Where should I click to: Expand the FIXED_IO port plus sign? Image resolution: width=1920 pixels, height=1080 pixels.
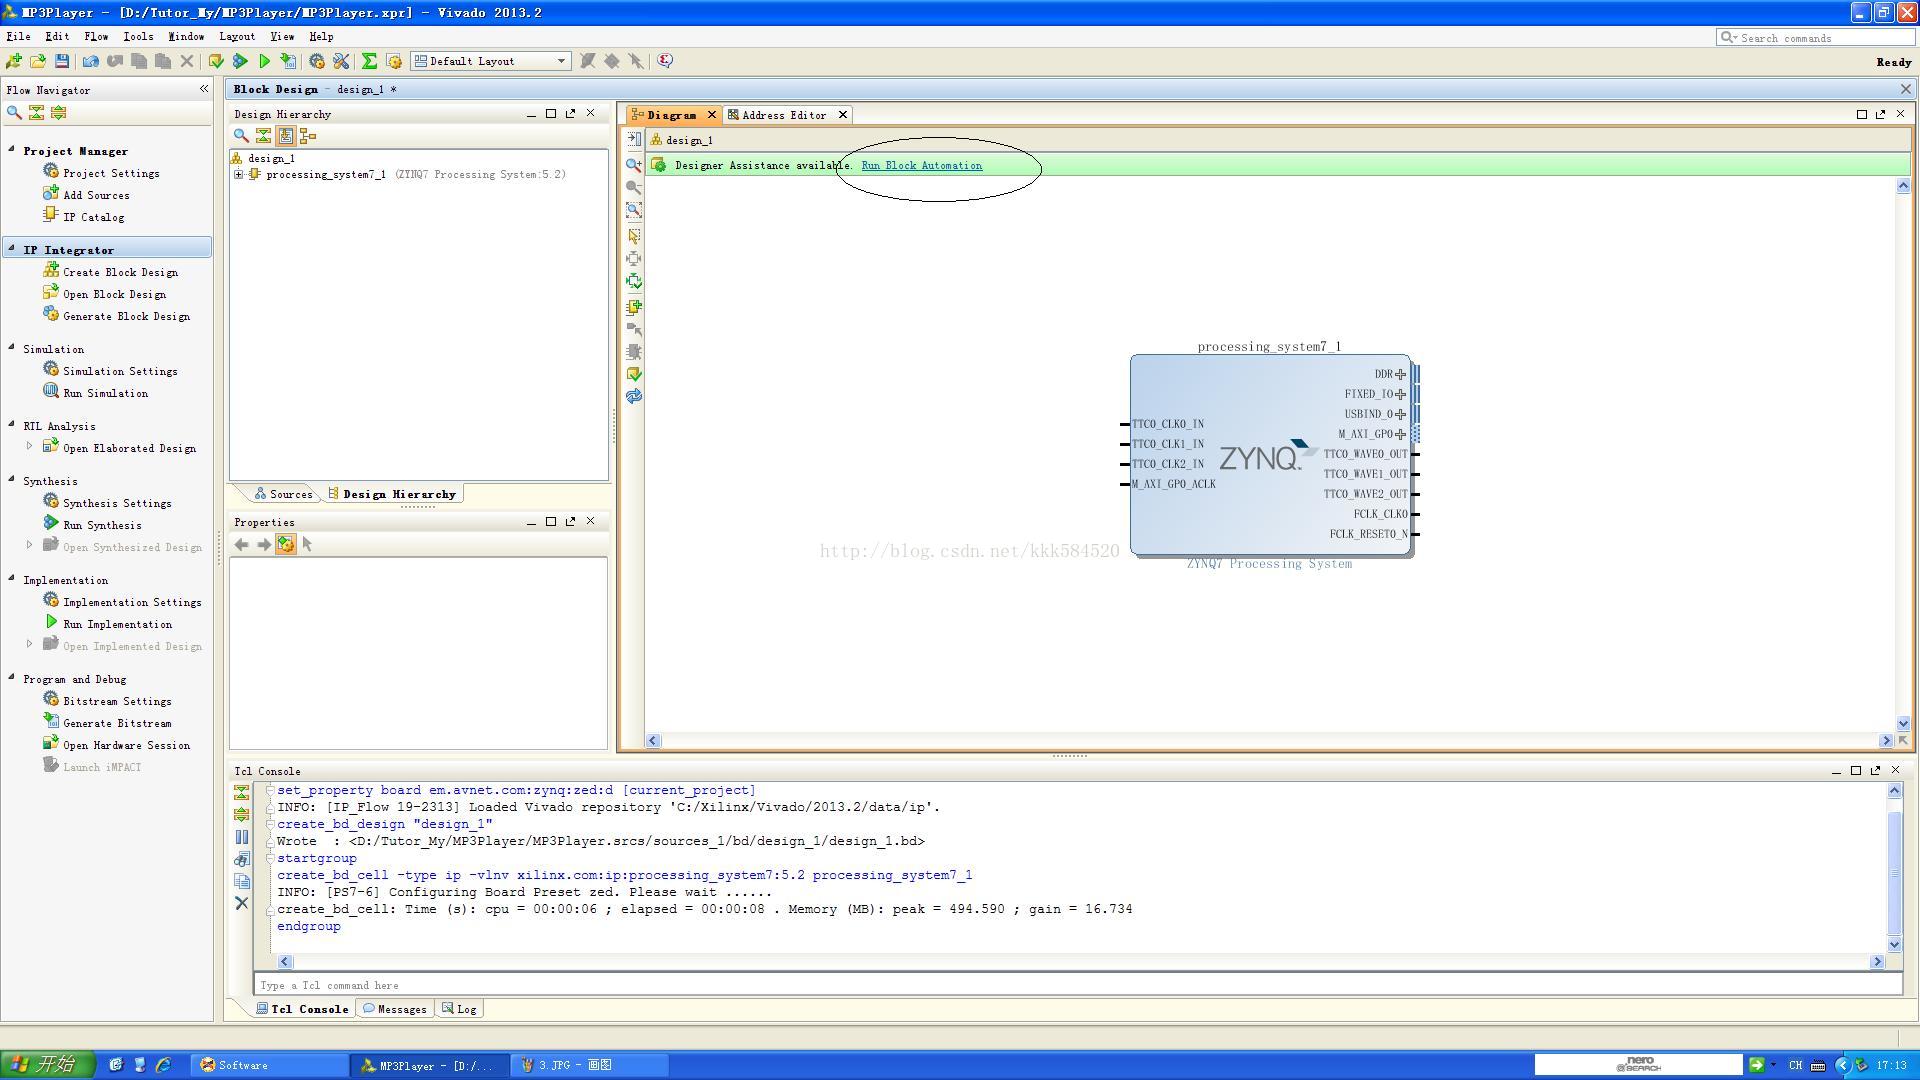click(1400, 394)
